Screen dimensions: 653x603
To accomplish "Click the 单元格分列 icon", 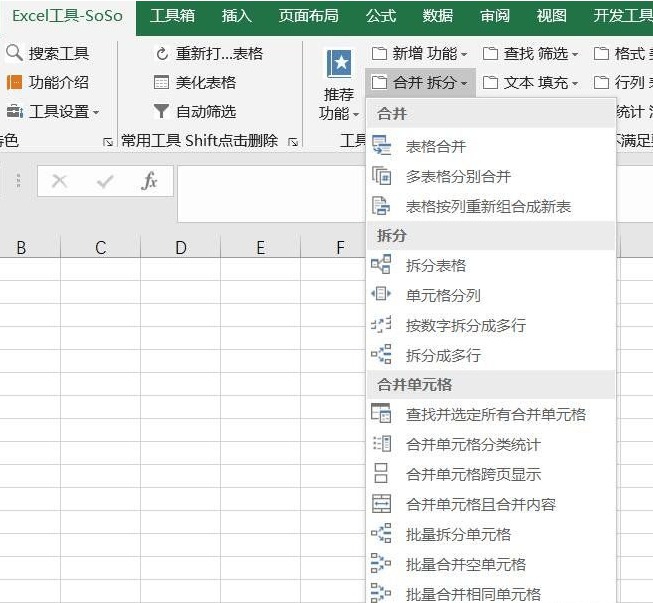I will 381,294.
